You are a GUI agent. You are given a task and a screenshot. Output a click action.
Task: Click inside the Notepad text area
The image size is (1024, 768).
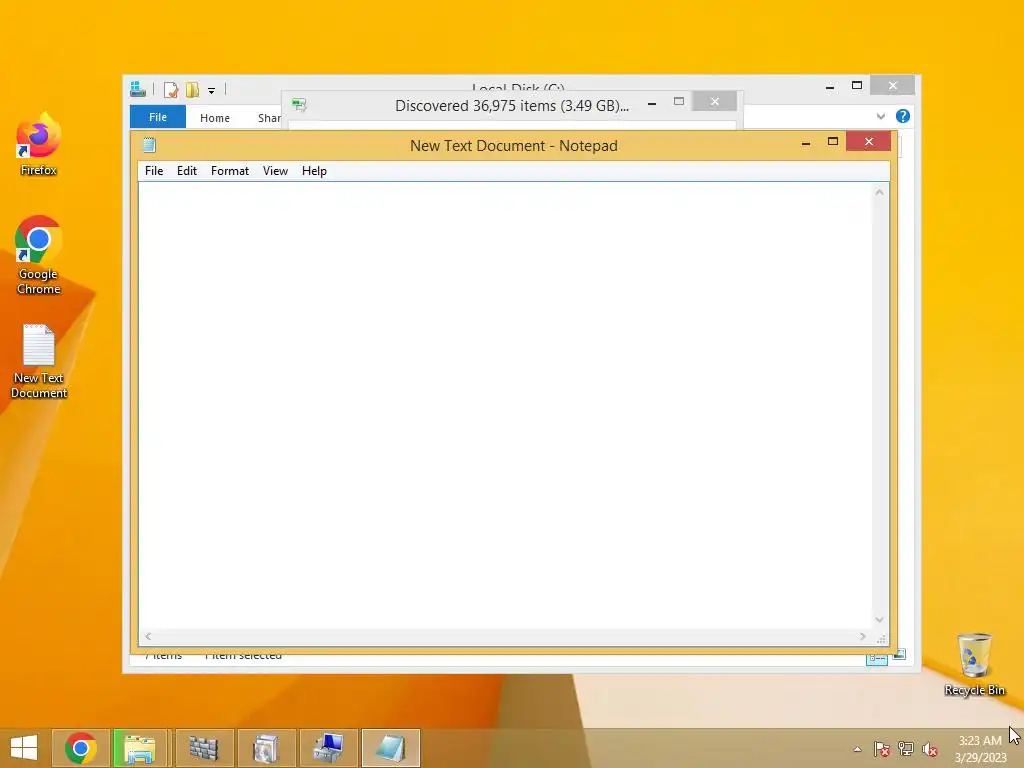click(505, 405)
